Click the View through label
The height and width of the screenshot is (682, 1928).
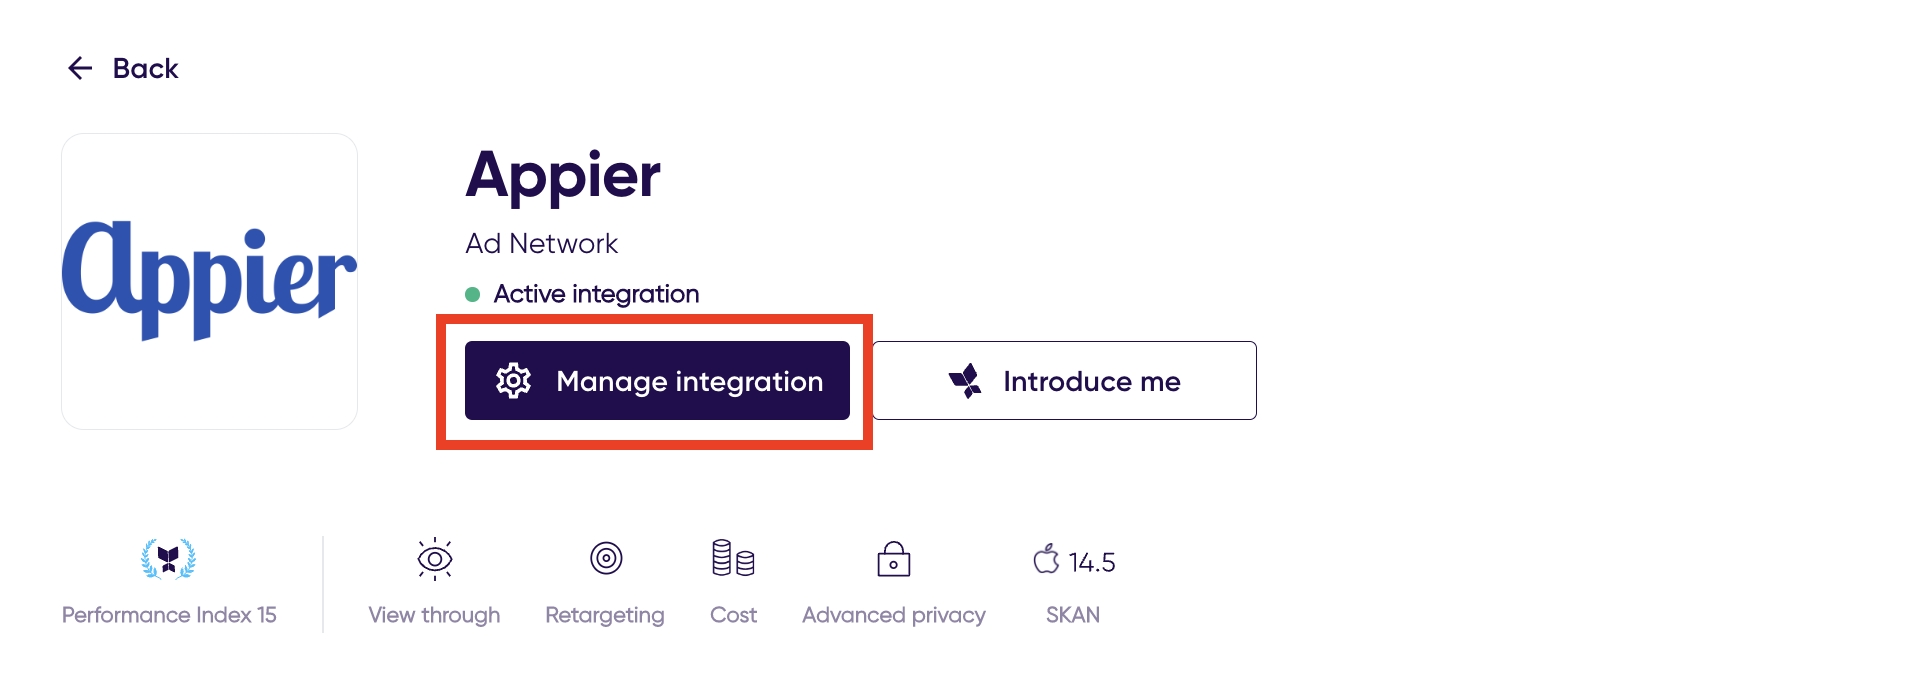tap(434, 615)
